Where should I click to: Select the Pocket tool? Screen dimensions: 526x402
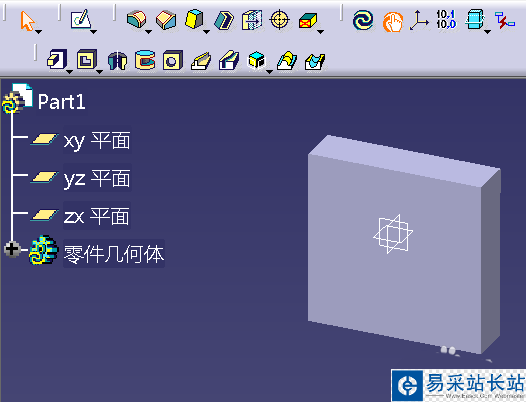(87, 59)
